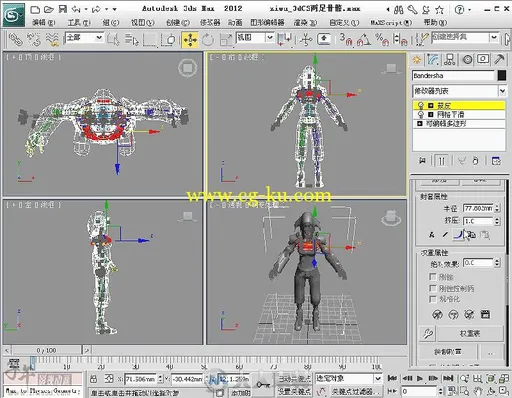Open the 3ds Max application menu logo

[14, 15]
